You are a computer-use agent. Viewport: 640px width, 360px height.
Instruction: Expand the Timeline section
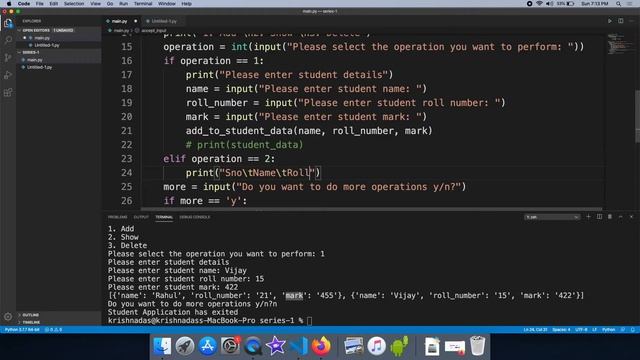point(31,322)
